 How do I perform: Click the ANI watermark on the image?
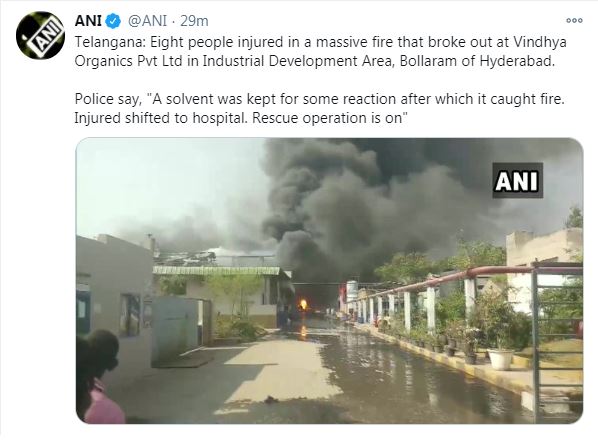[x=517, y=180]
